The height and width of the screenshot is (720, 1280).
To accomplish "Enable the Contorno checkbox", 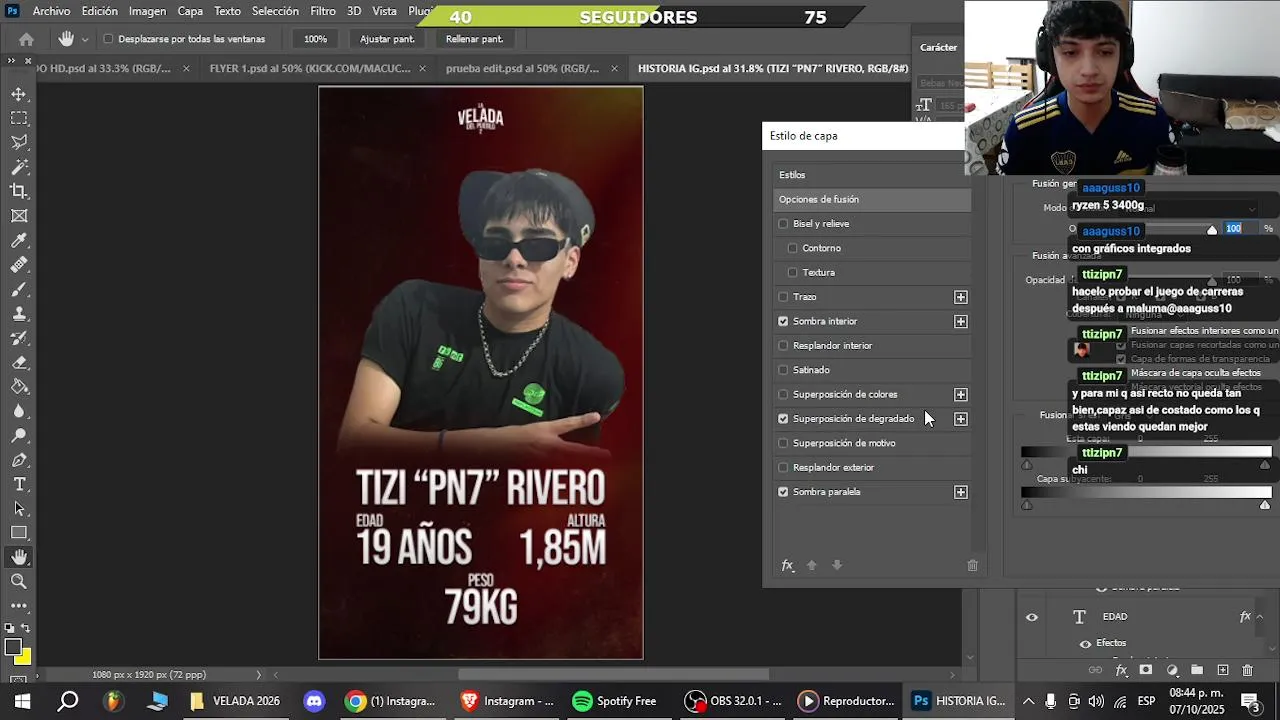I will (793, 248).
